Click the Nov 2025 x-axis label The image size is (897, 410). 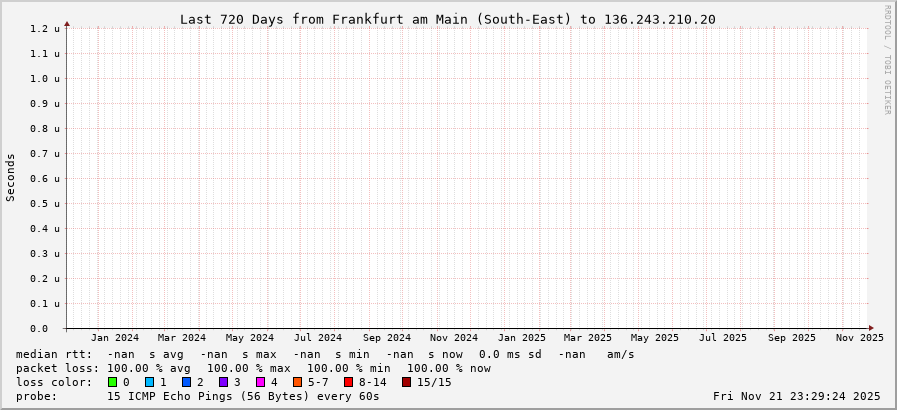[x=859, y=338]
